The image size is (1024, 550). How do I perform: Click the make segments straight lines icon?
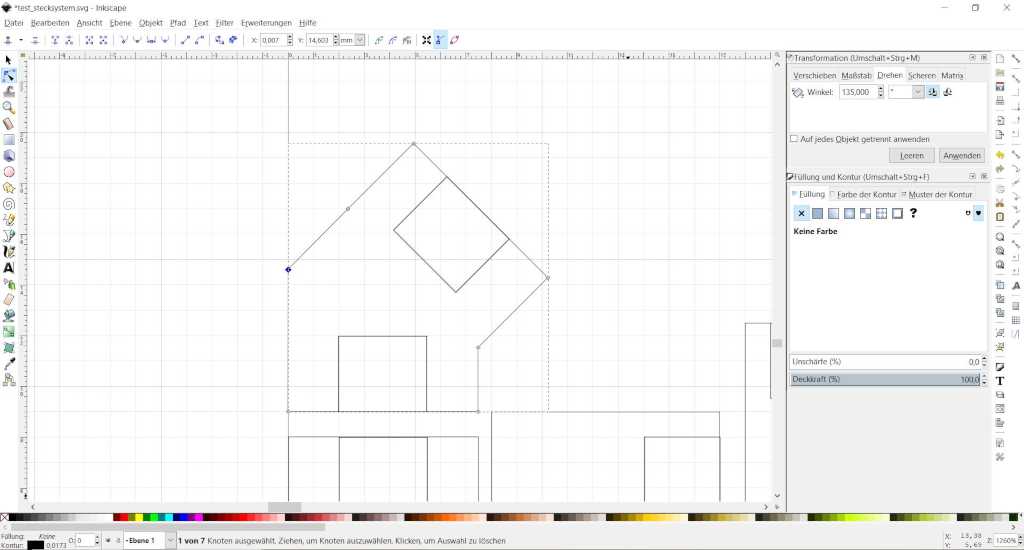[x=185, y=40]
